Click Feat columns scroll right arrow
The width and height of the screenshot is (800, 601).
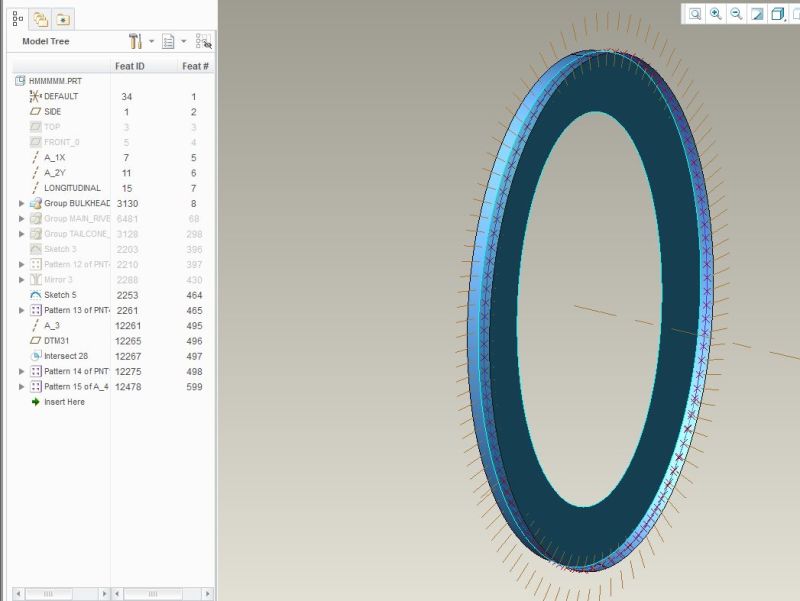click(207, 594)
